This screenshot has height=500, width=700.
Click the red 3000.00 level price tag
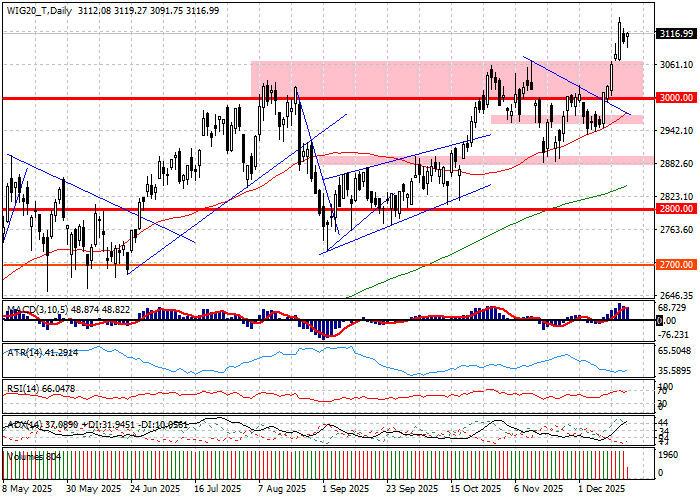(x=676, y=98)
